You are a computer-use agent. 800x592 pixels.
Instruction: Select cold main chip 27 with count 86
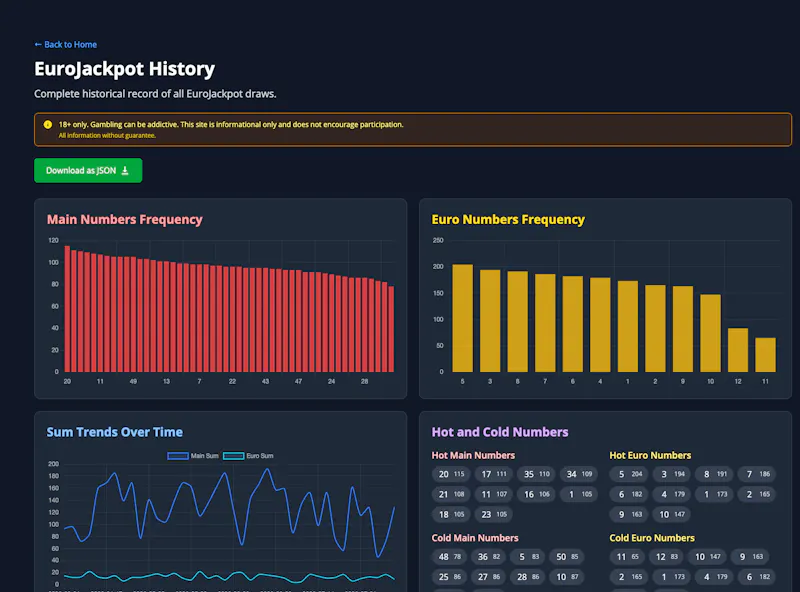[488, 577]
